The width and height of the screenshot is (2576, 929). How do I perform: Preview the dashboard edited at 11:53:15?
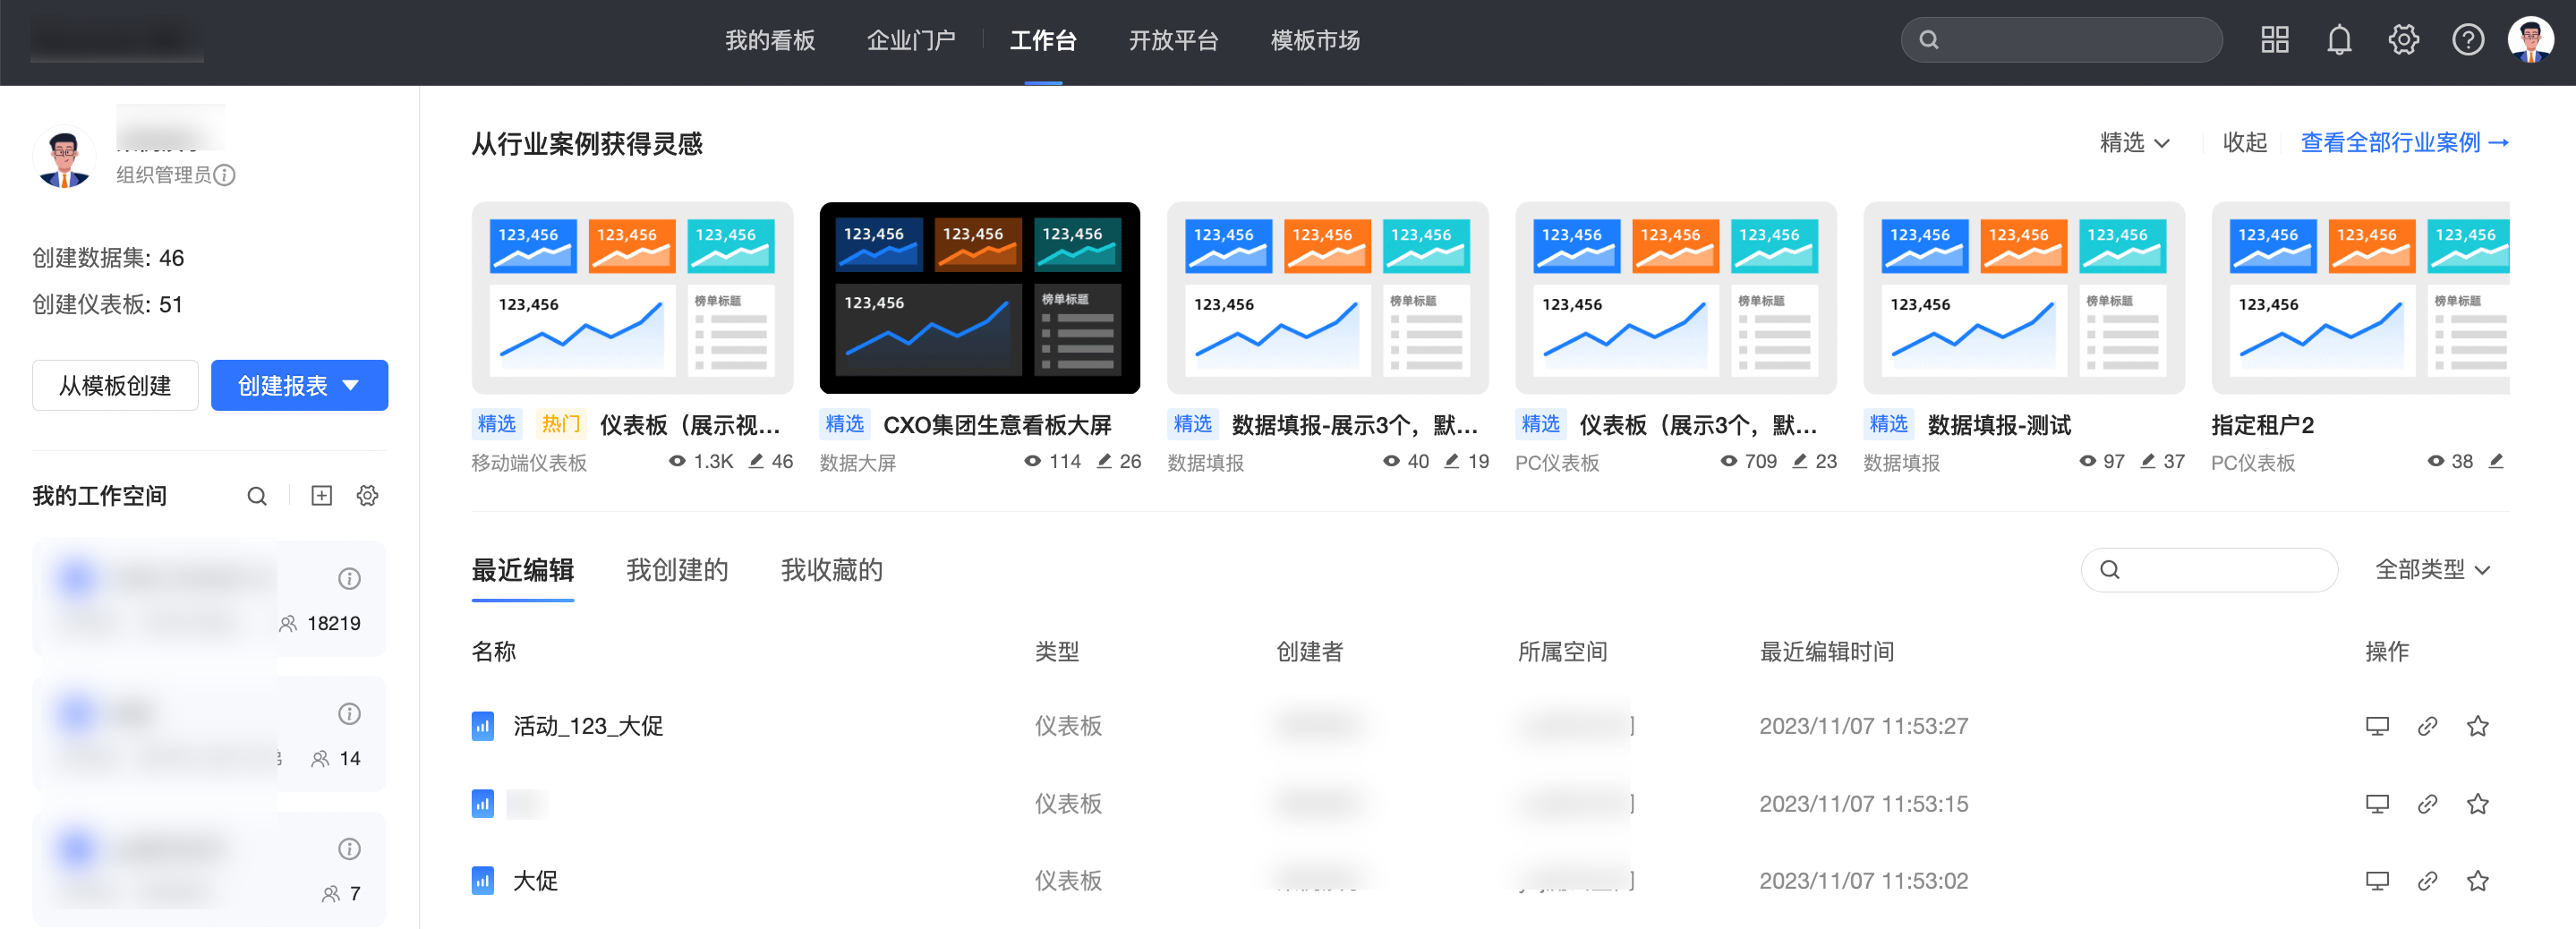click(2377, 804)
